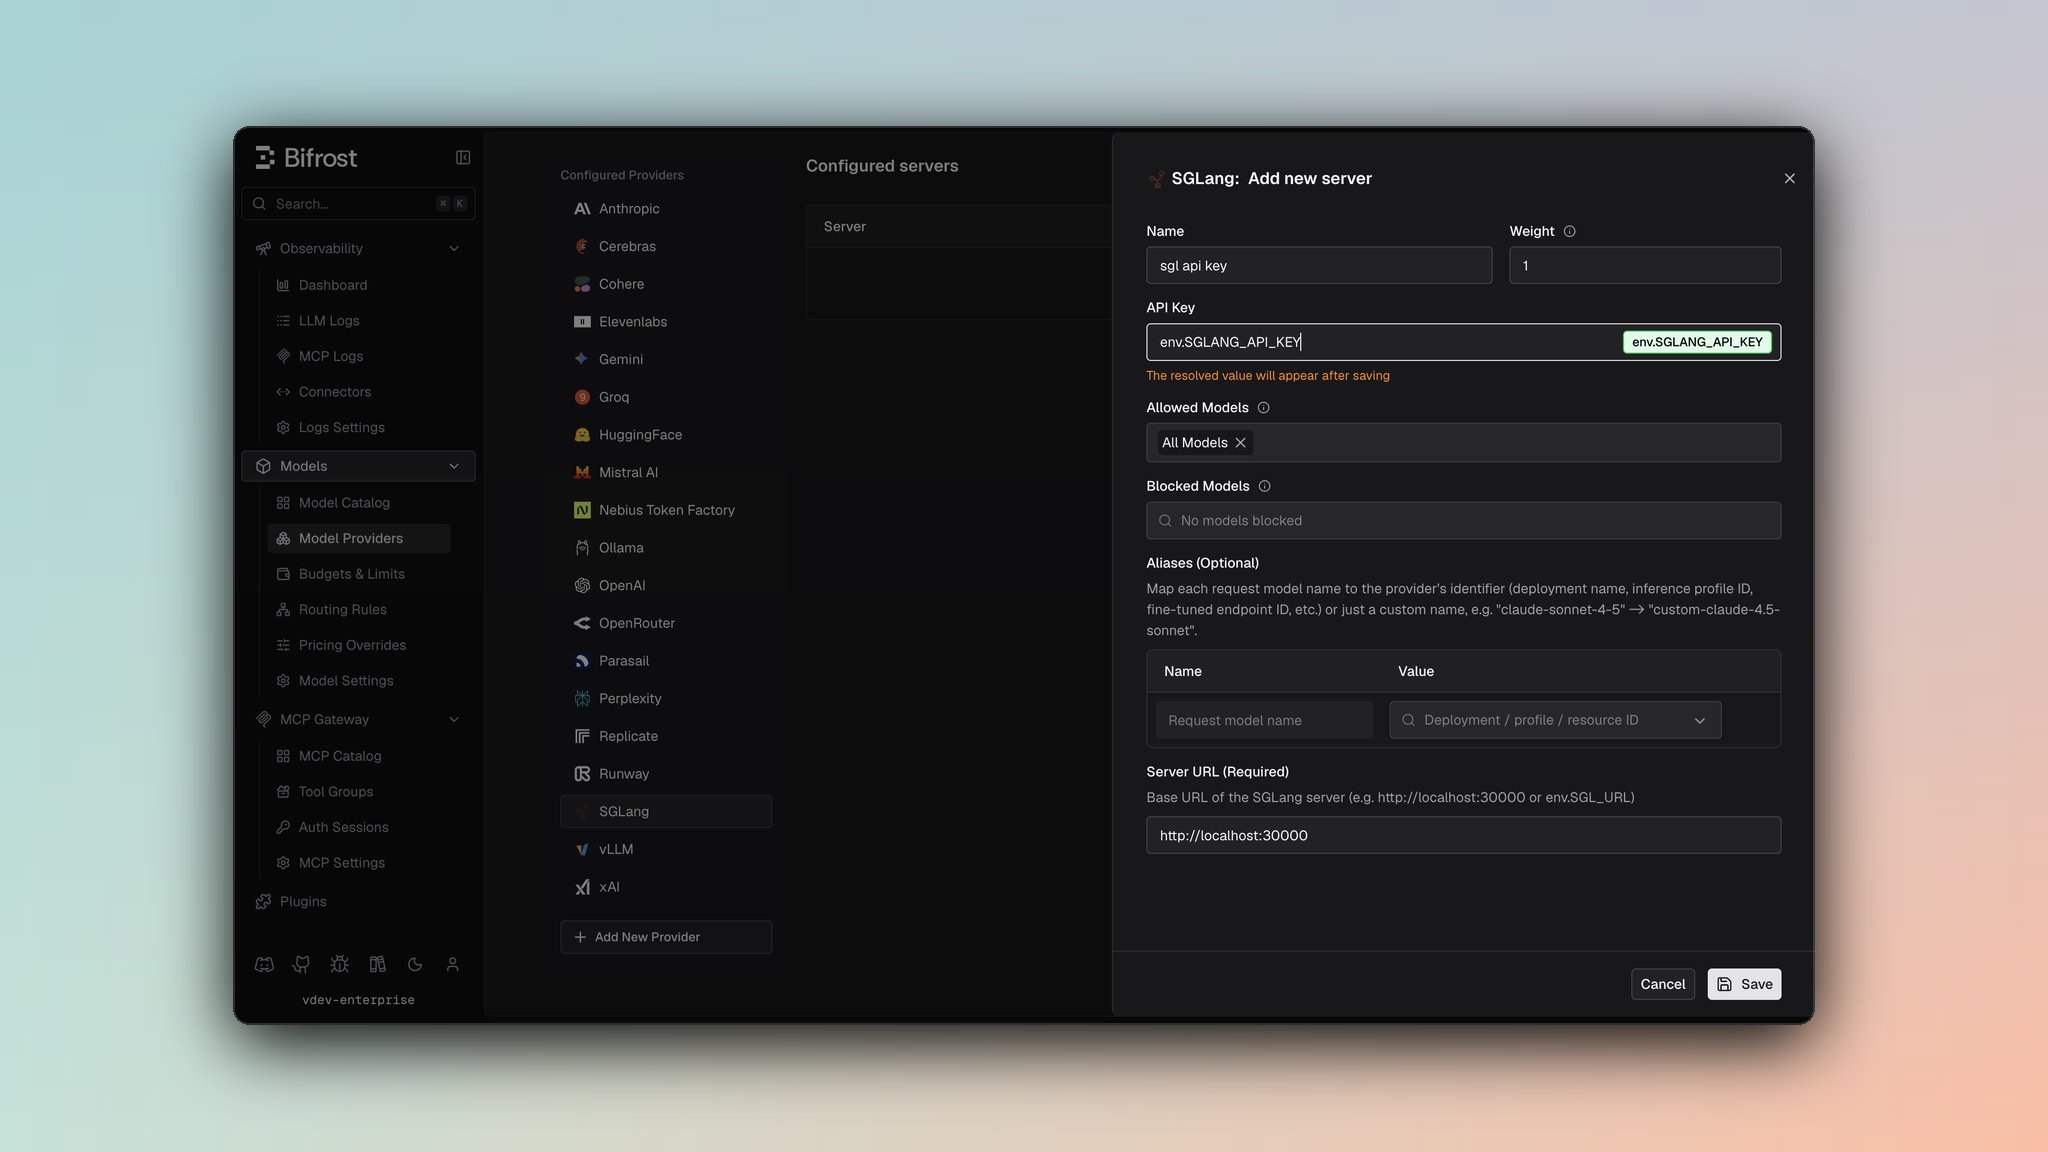
Task: Click the Weight info icon
Action: pos(1569,231)
